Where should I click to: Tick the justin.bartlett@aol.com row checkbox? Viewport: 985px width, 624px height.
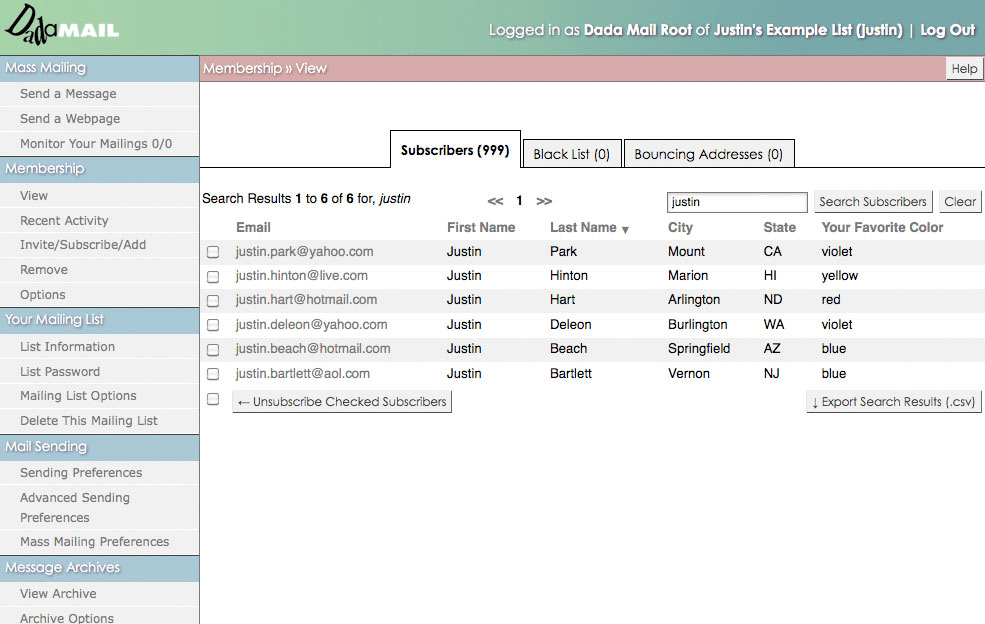(x=214, y=374)
